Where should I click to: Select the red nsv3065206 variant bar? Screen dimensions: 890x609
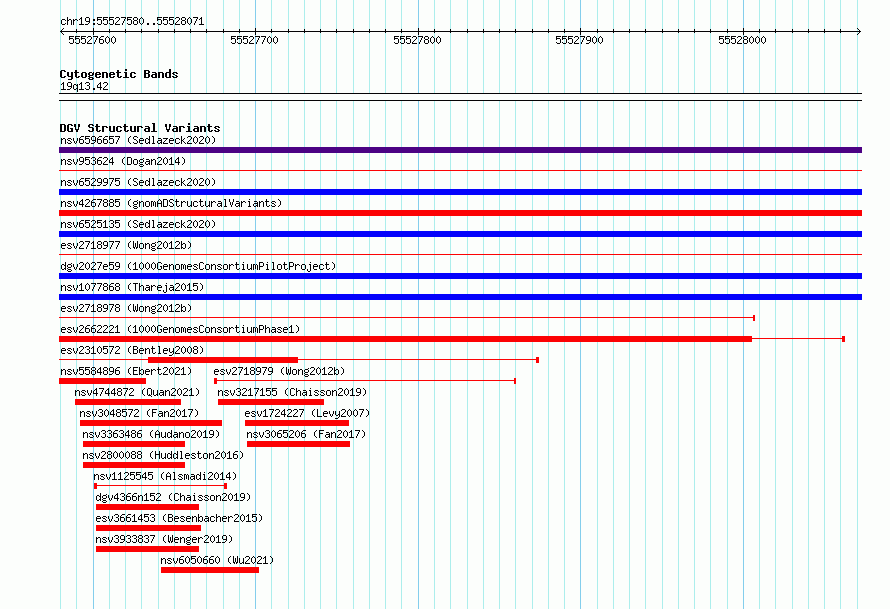coord(299,444)
